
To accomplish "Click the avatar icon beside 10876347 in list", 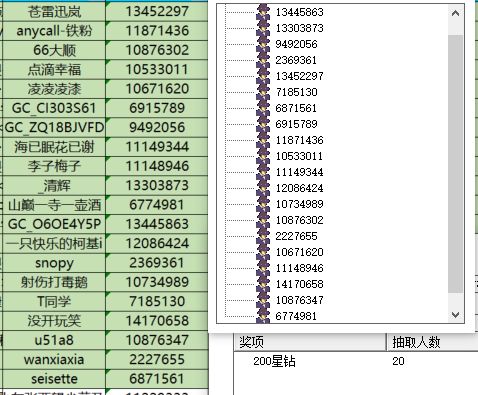I will coord(263,300).
